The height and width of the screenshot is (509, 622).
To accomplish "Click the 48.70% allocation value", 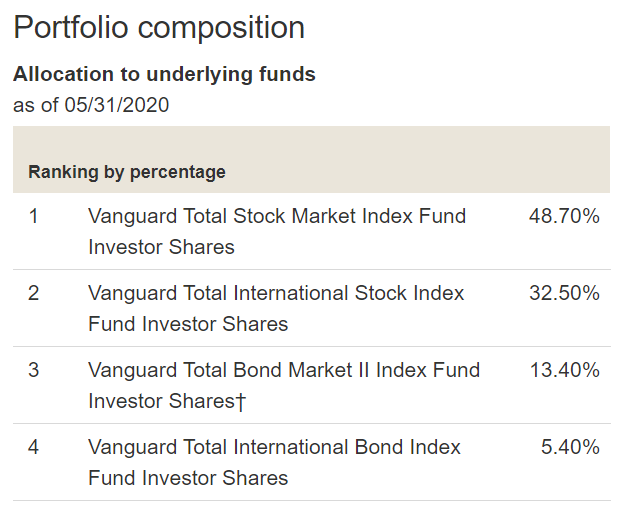I will tap(564, 216).
